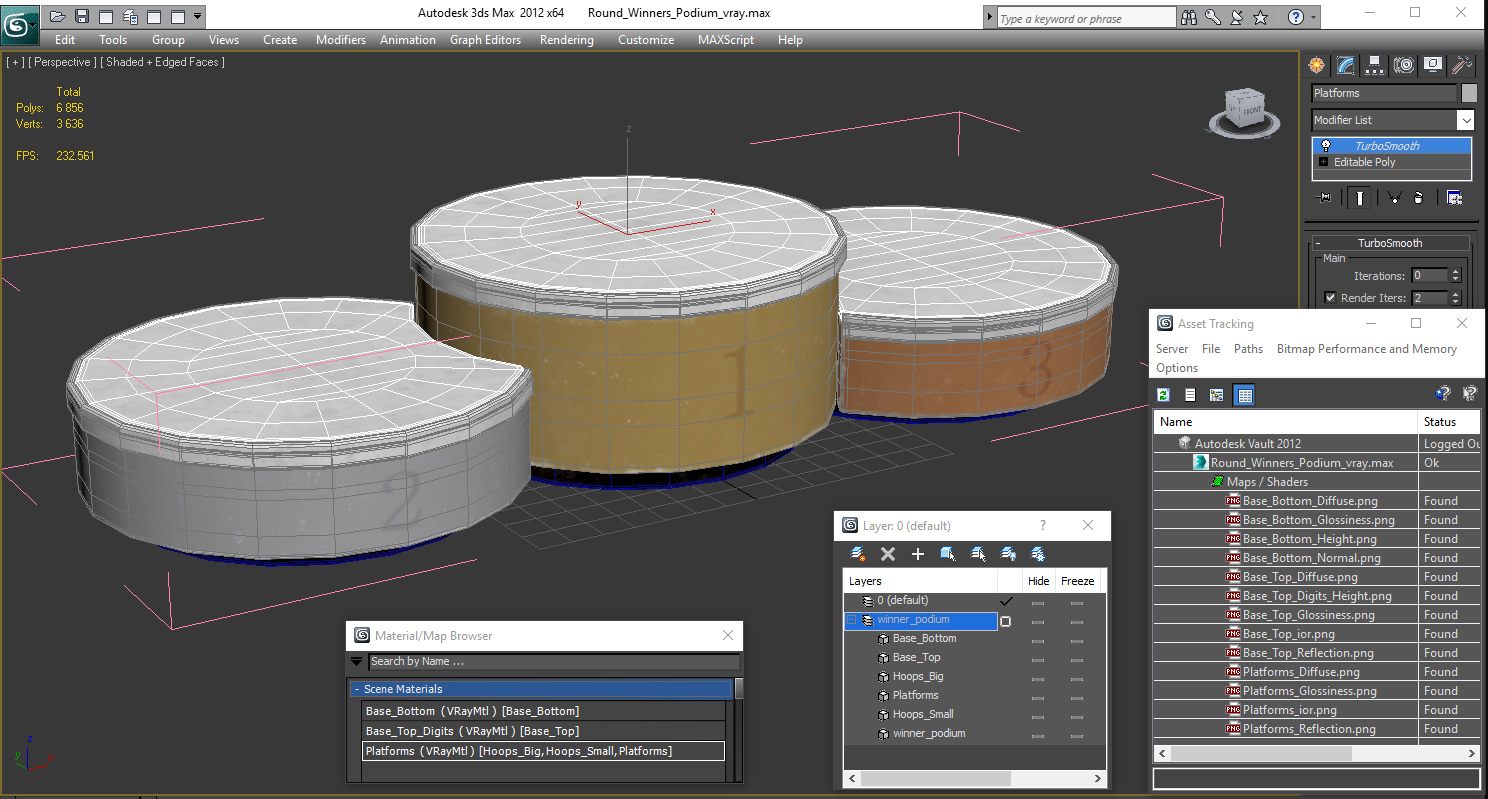The height and width of the screenshot is (799, 1488).
Task: Click the binoculars search icon in title bar
Action: [1189, 17]
